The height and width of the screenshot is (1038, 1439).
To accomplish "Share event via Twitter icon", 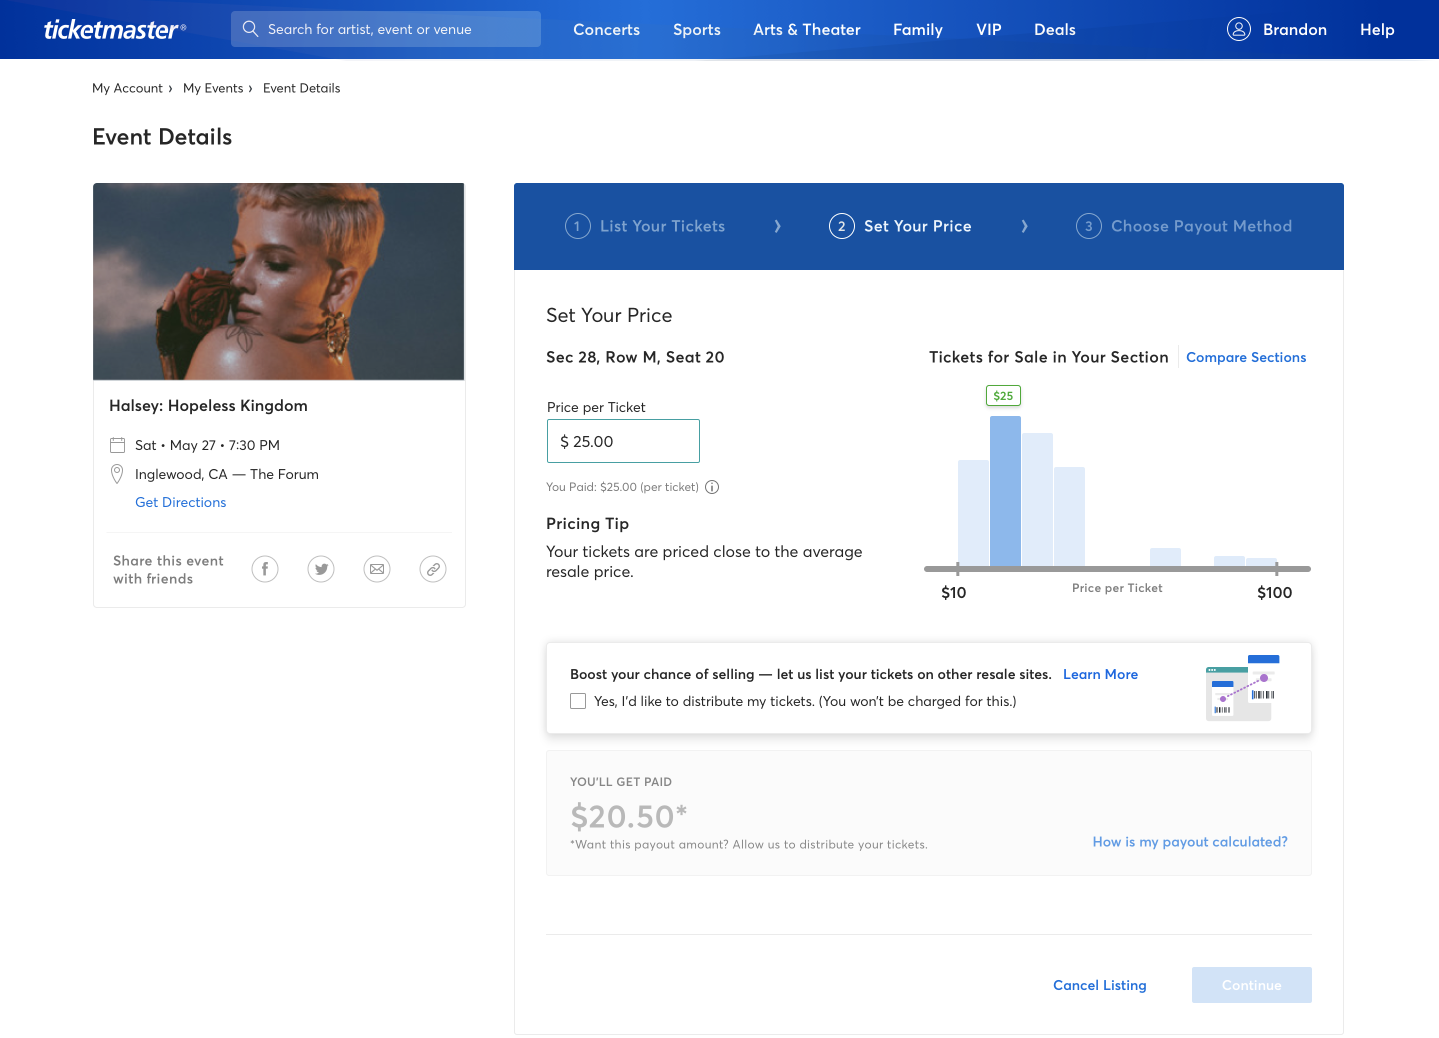I will (321, 569).
